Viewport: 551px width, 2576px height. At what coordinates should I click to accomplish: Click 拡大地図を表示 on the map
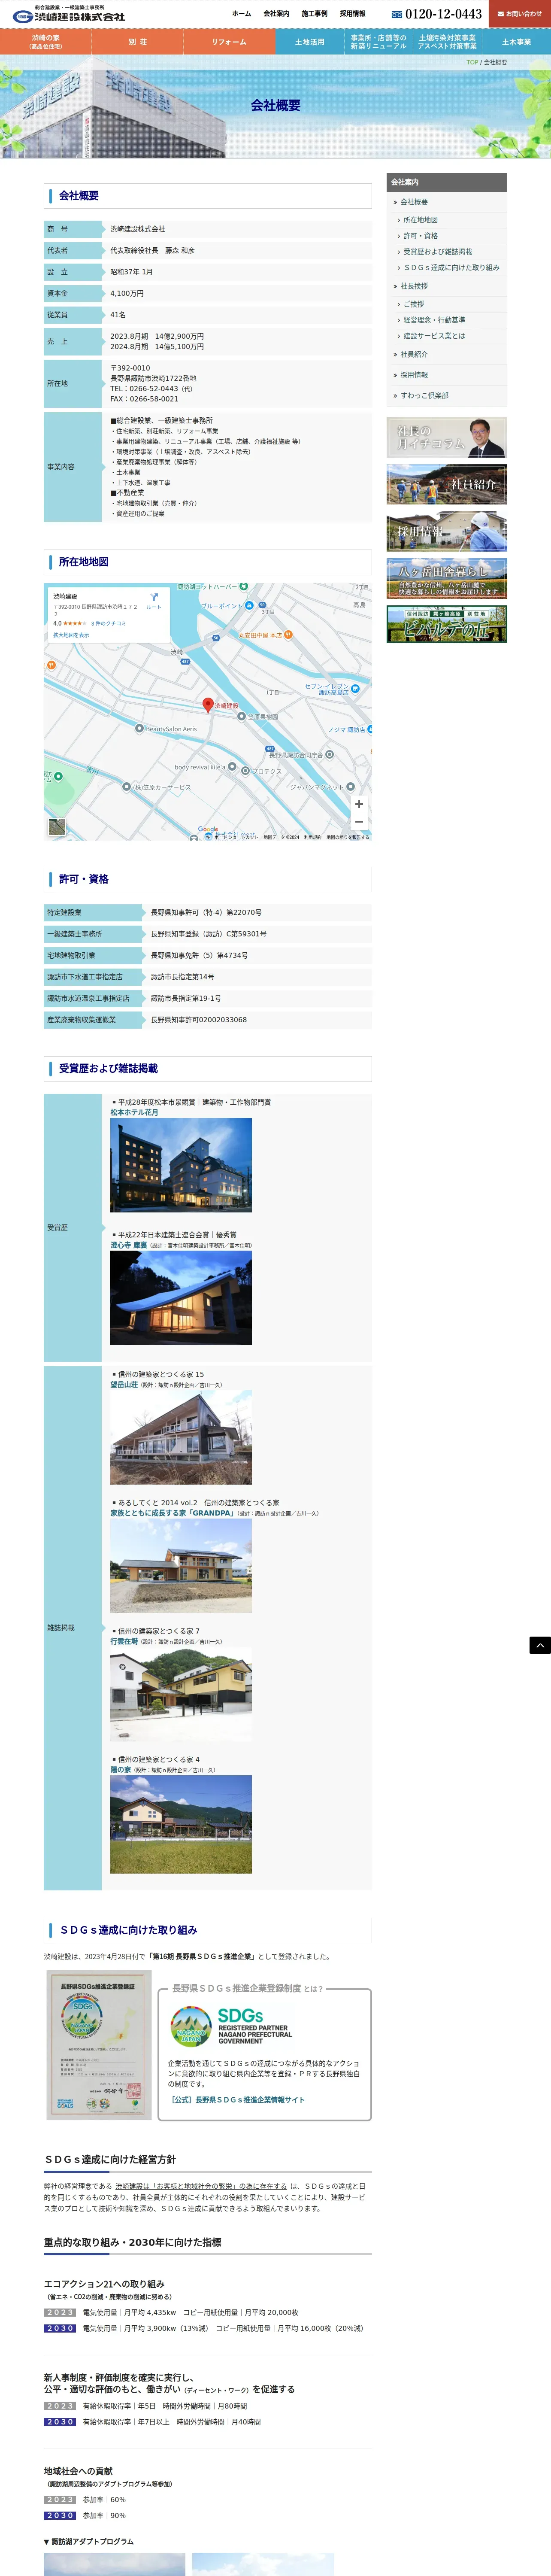(x=71, y=635)
